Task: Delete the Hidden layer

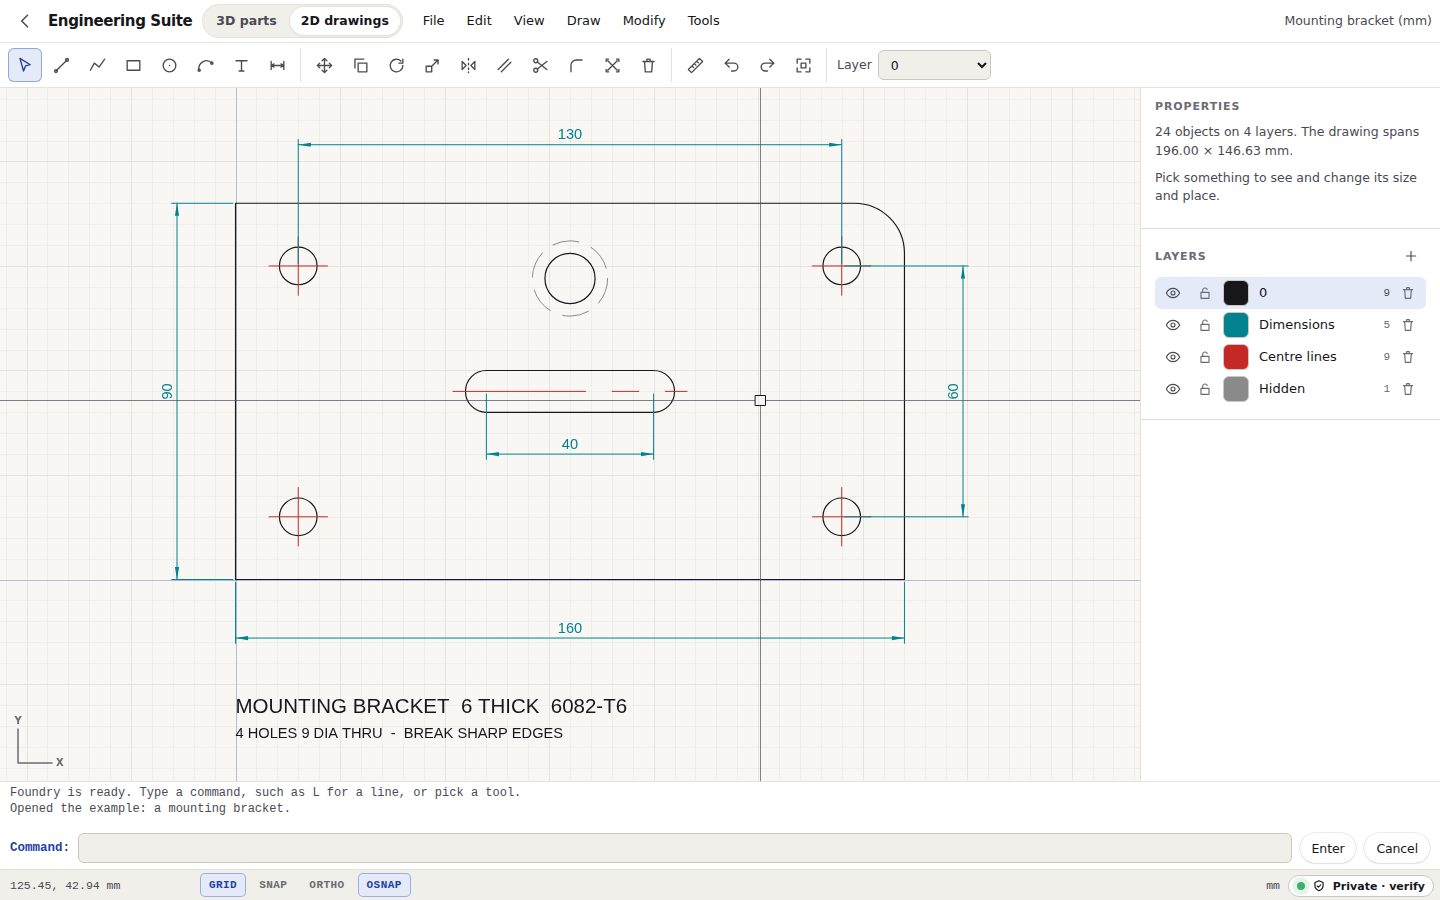Action: click(1408, 389)
